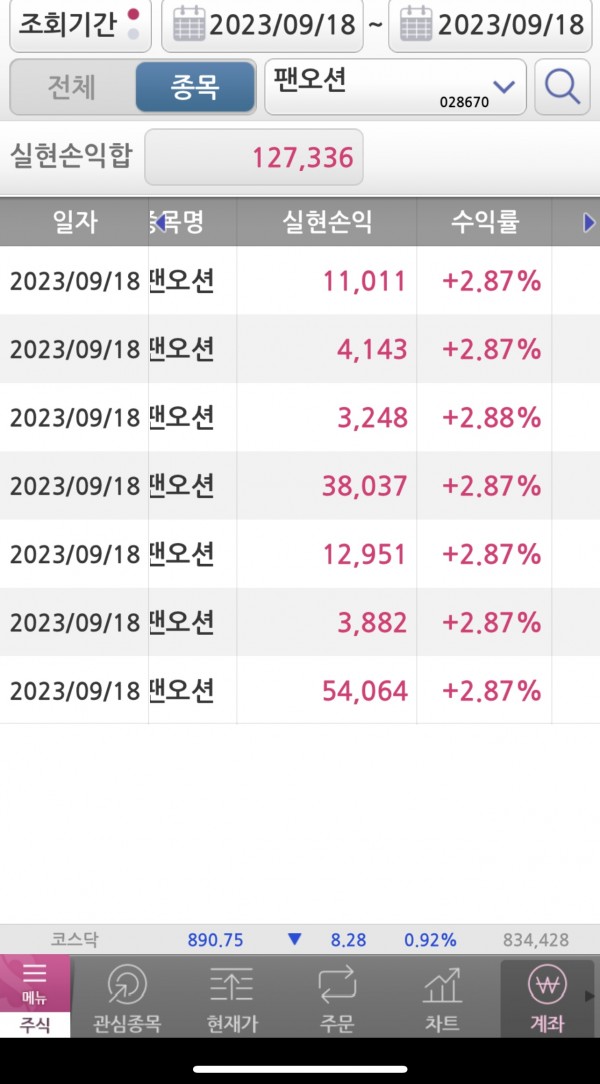Expand the 팬오션 stock dropdown
Viewport: 600px width, 1084px height.
(503, 87)
